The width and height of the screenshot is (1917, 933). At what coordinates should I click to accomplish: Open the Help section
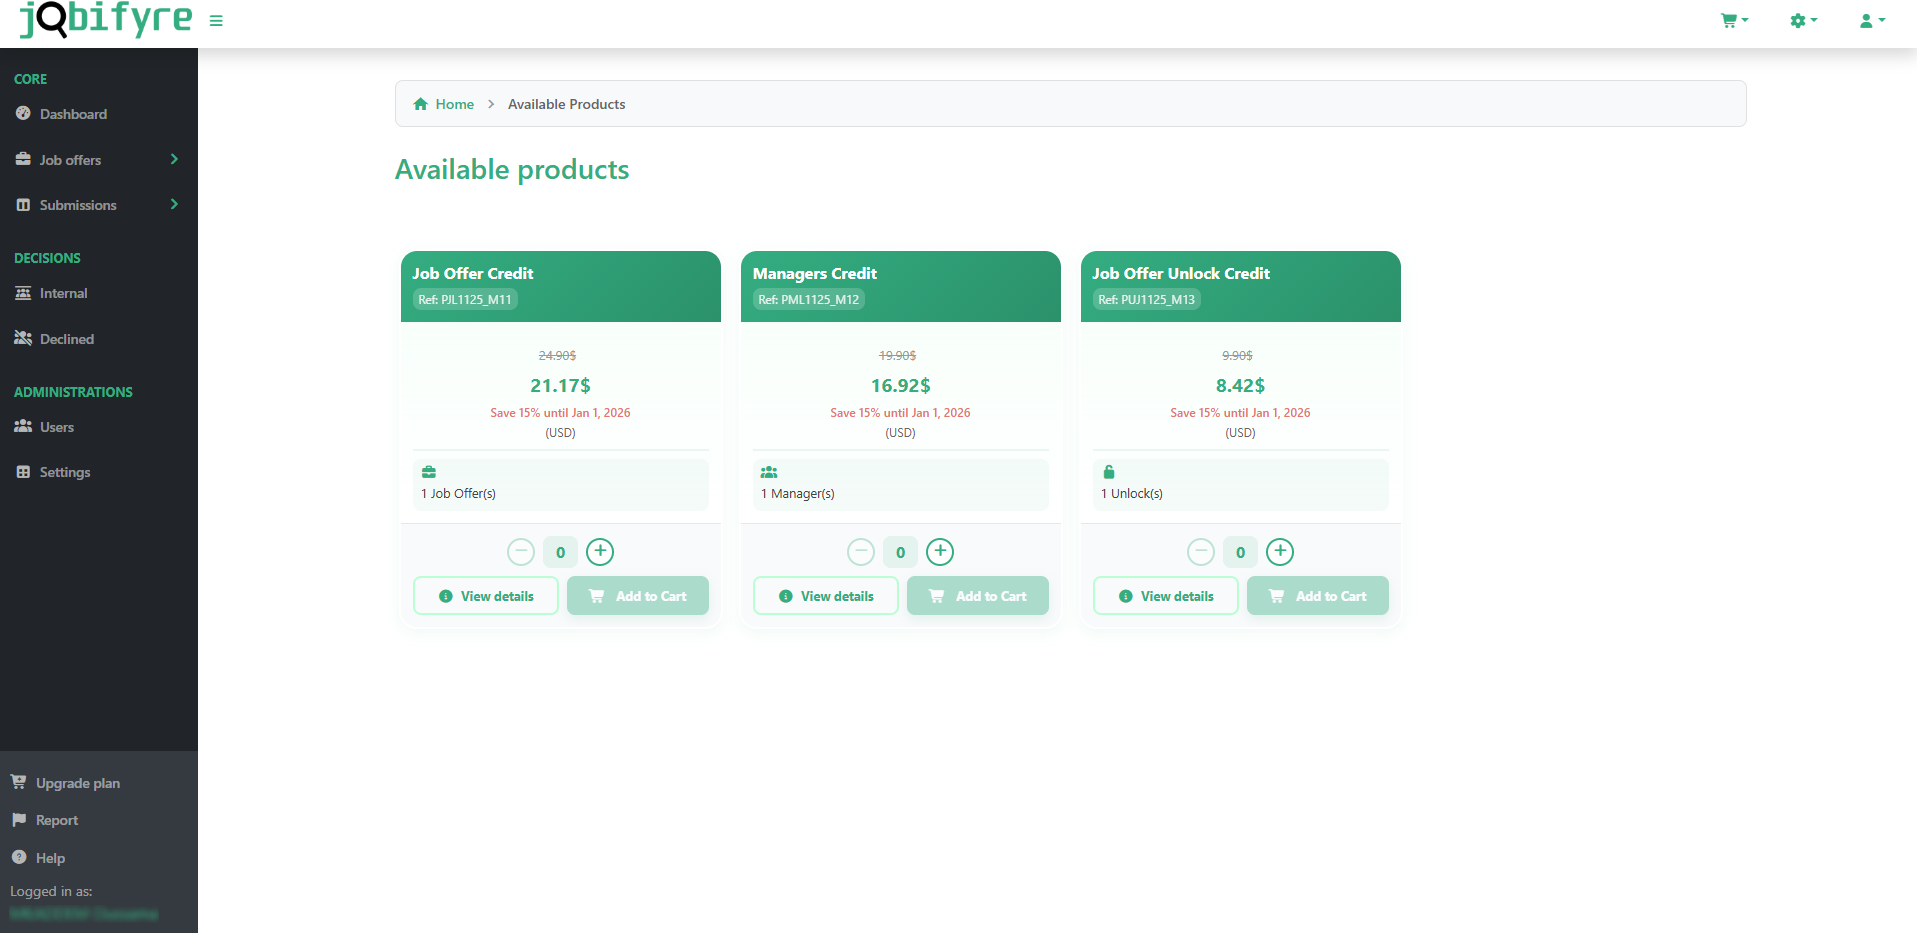pos(49,858)
